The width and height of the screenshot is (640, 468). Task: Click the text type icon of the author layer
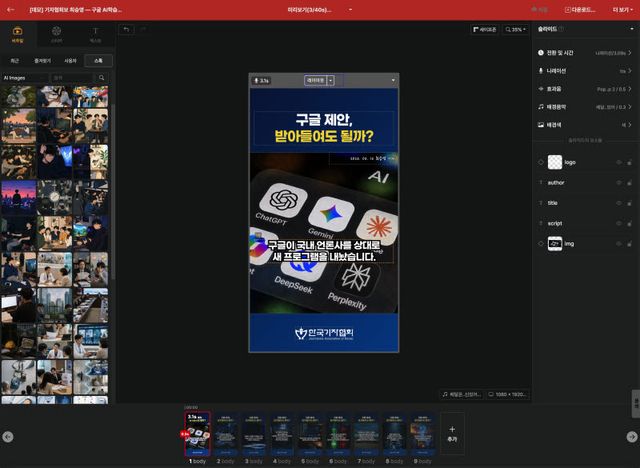541,183
